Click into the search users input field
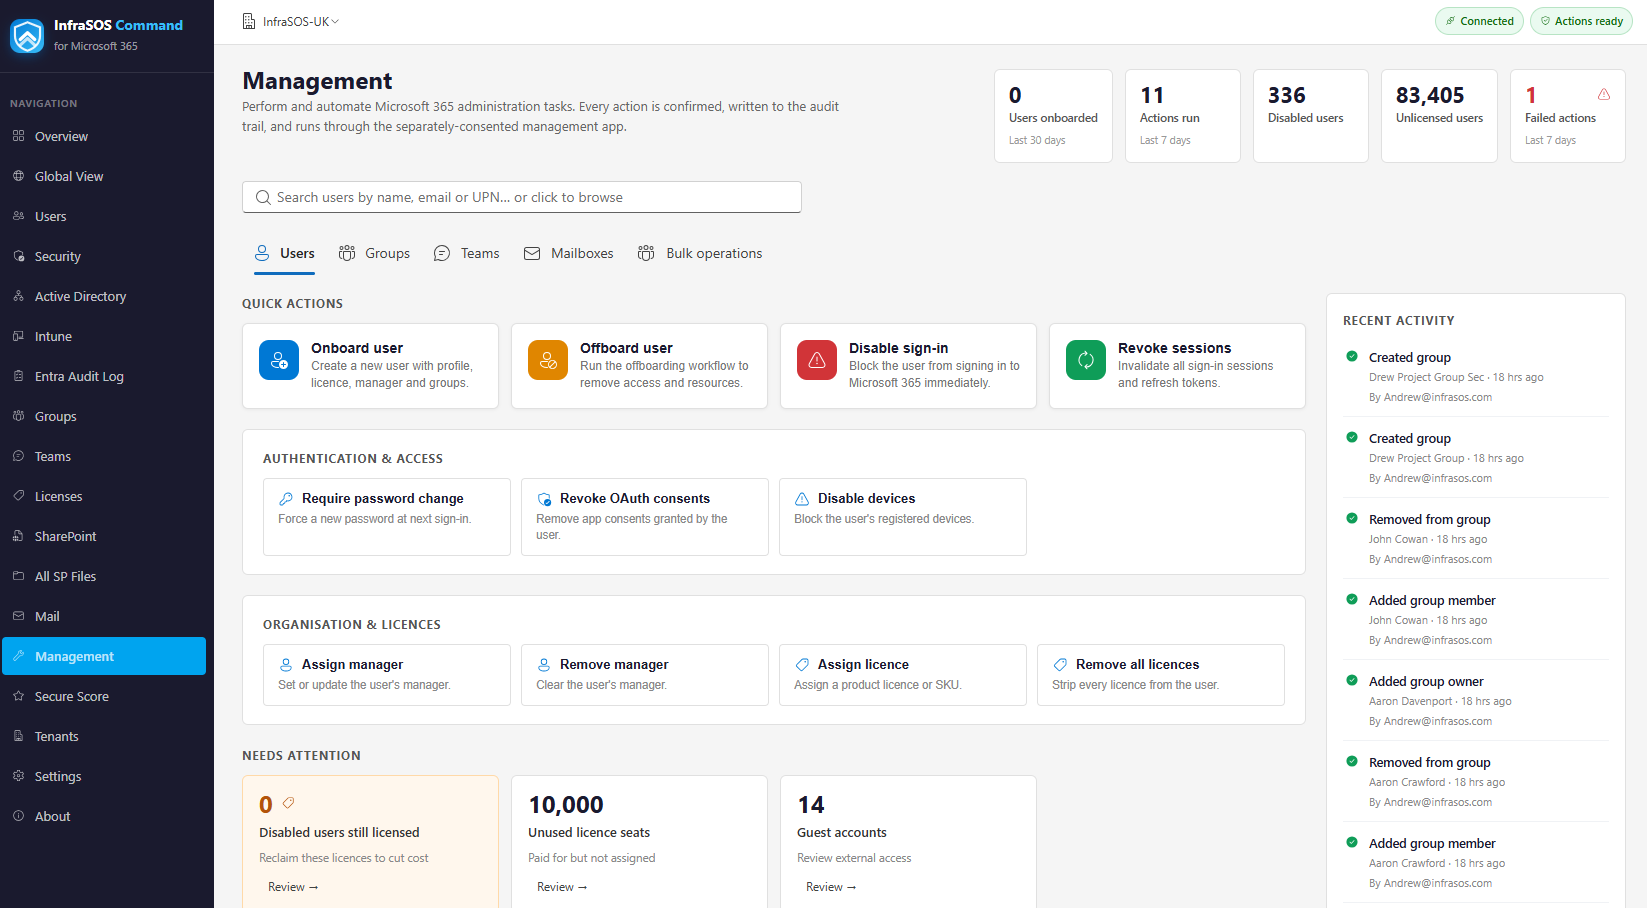Image resolution: width=1647 pixels, height=908 pixels. 522,197
